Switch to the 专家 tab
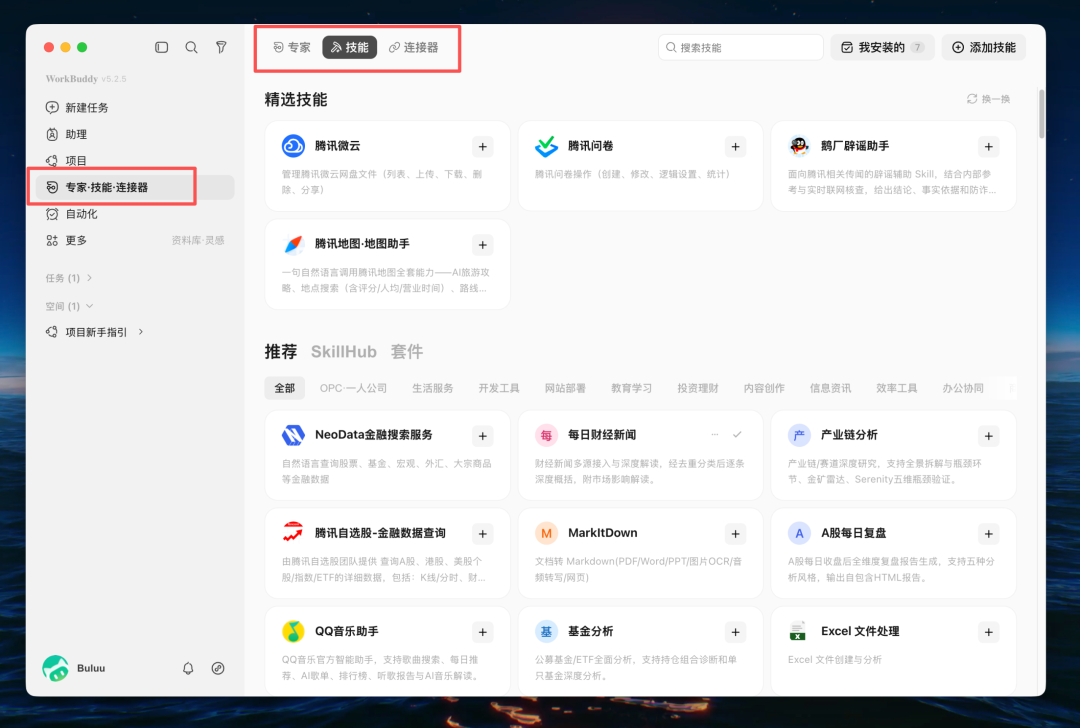The height and width of the screenshot is (728, 1080). [292, 48]
